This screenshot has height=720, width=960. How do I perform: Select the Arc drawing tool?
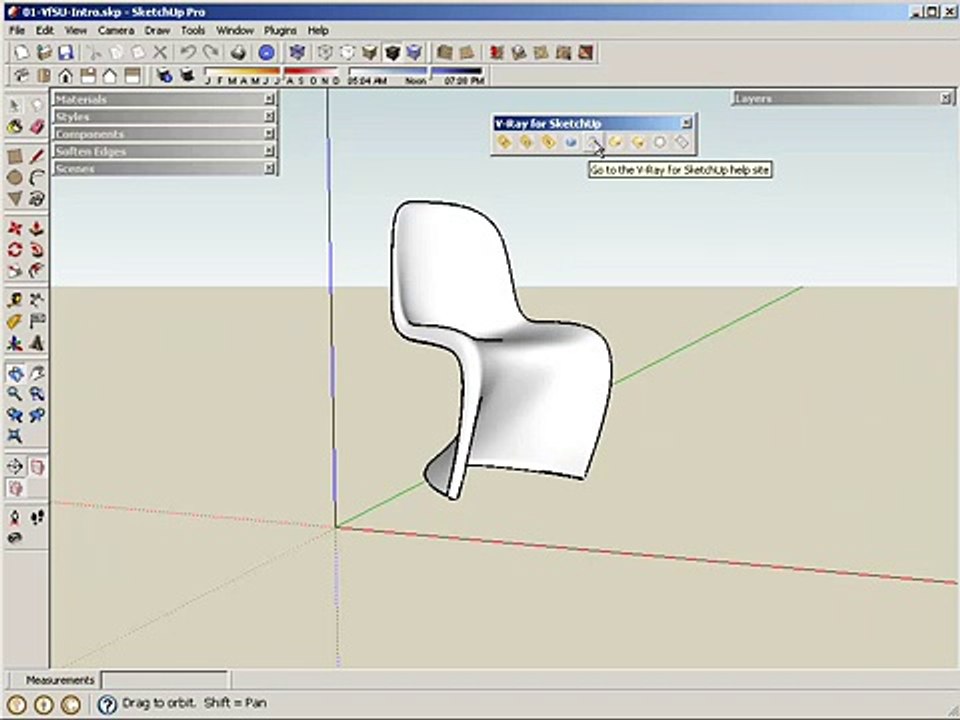(x=37, y=178)
